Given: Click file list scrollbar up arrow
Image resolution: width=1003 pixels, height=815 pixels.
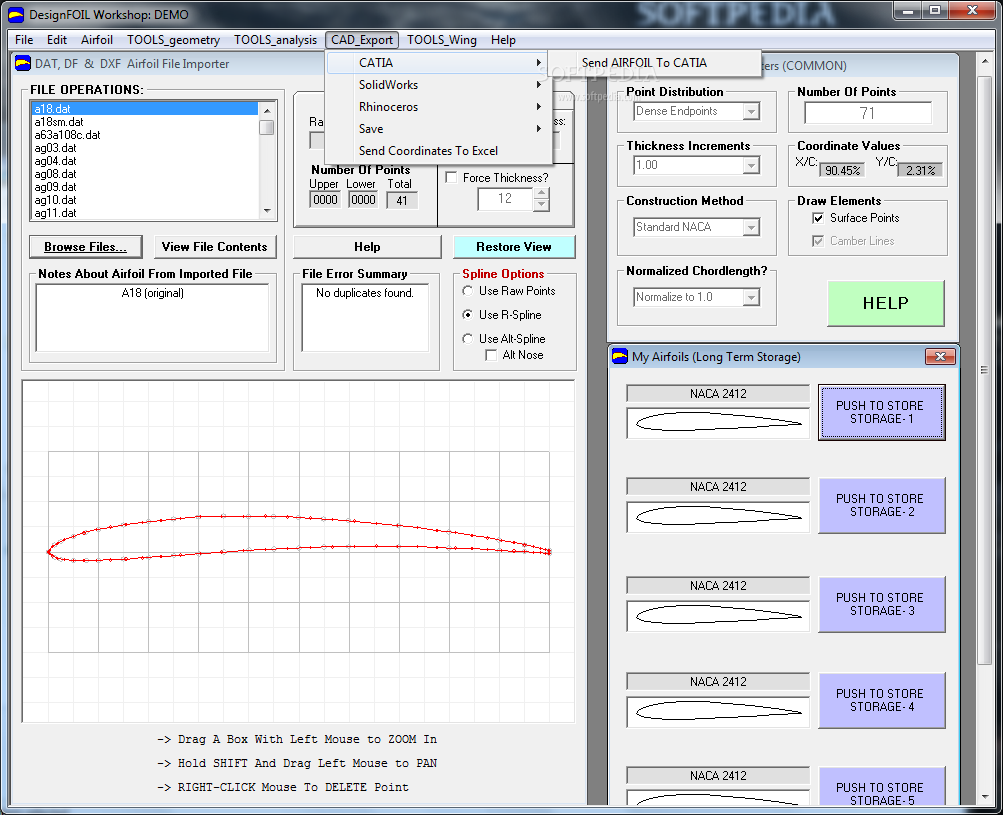Looking at the screenshot, I should point(267,110).
